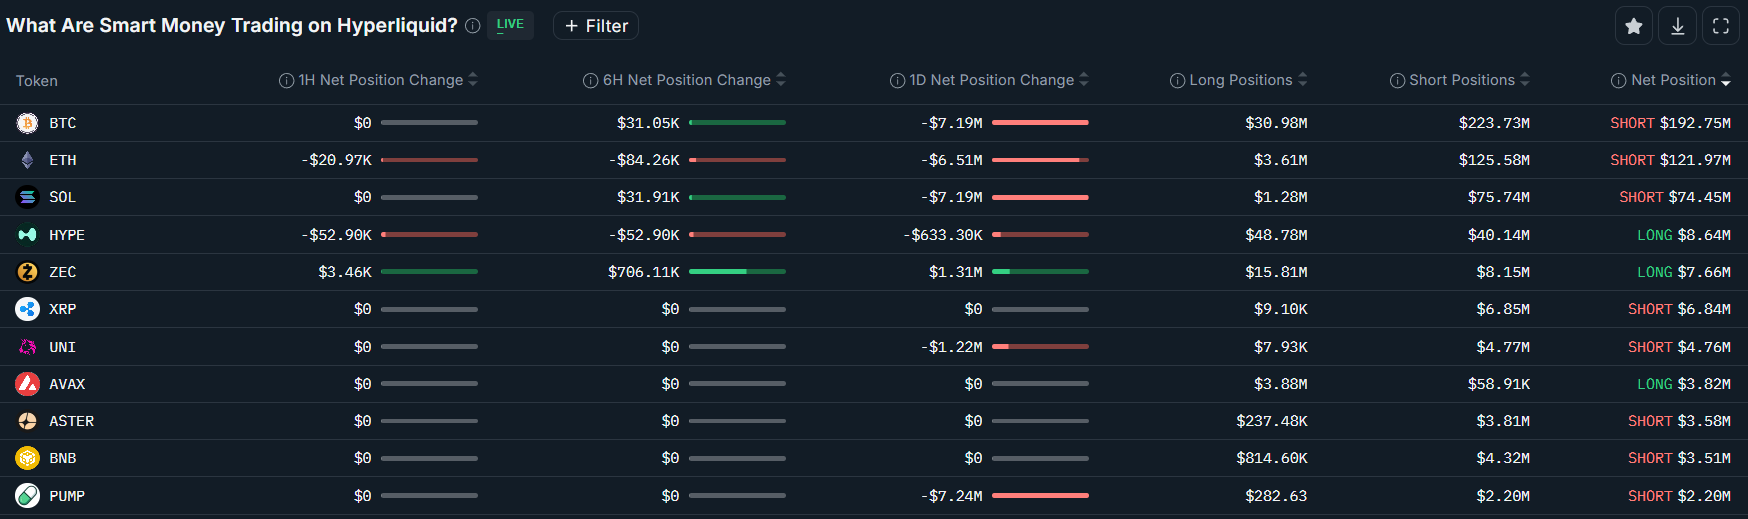Expand table with fullscreen icon
The image size is (1748, 519).
[1721, 26]
